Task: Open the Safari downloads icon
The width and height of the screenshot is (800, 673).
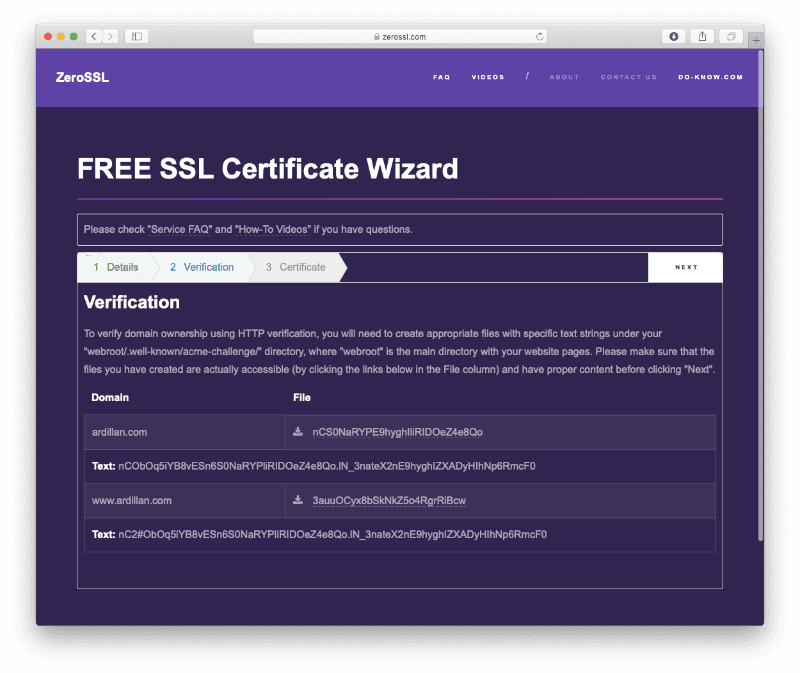Action: [x=674, y=36]
